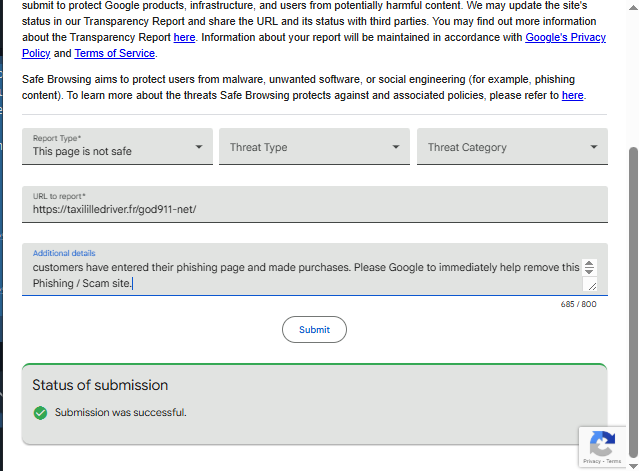639x471 pixels.
Task: Click the reCAPTCHA Terms link
Action: 616,462
